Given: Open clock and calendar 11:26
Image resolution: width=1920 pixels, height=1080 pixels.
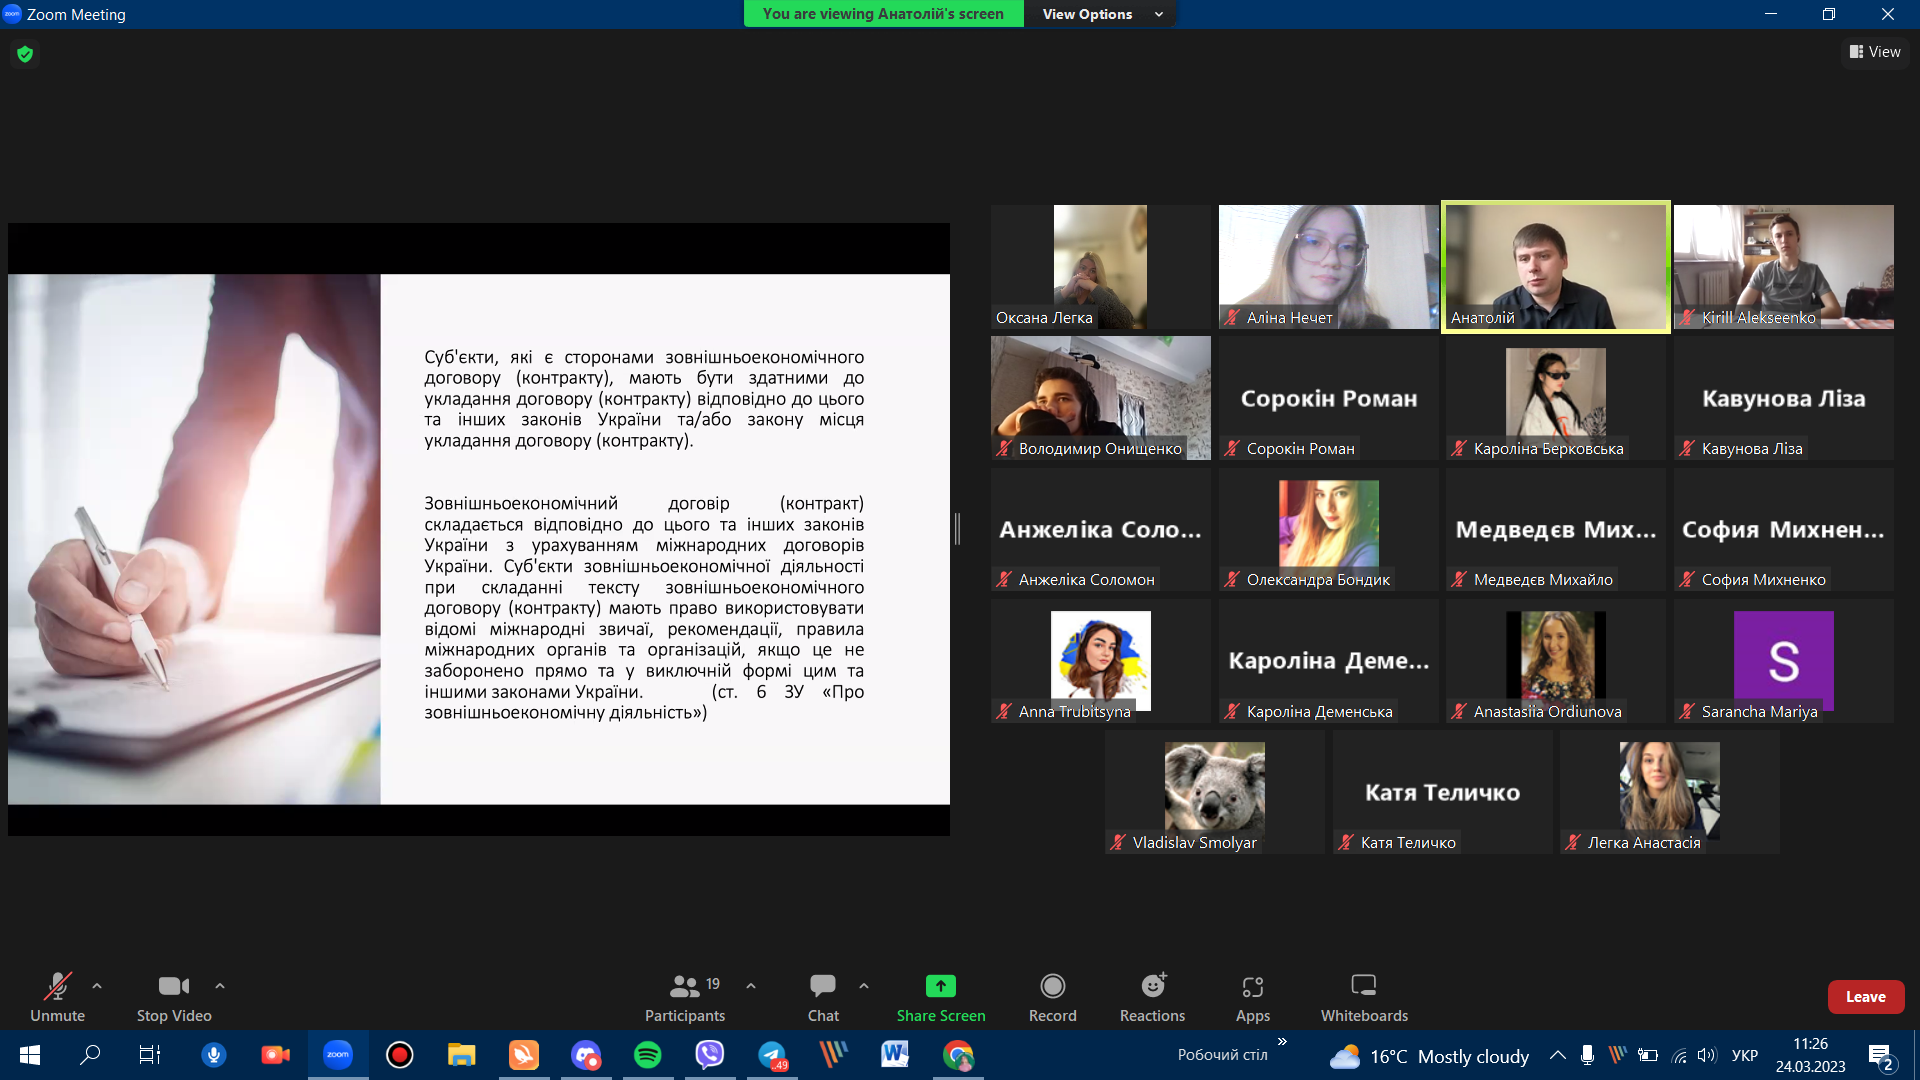Looking at the screenshot, I should tap(1811, 1055).
